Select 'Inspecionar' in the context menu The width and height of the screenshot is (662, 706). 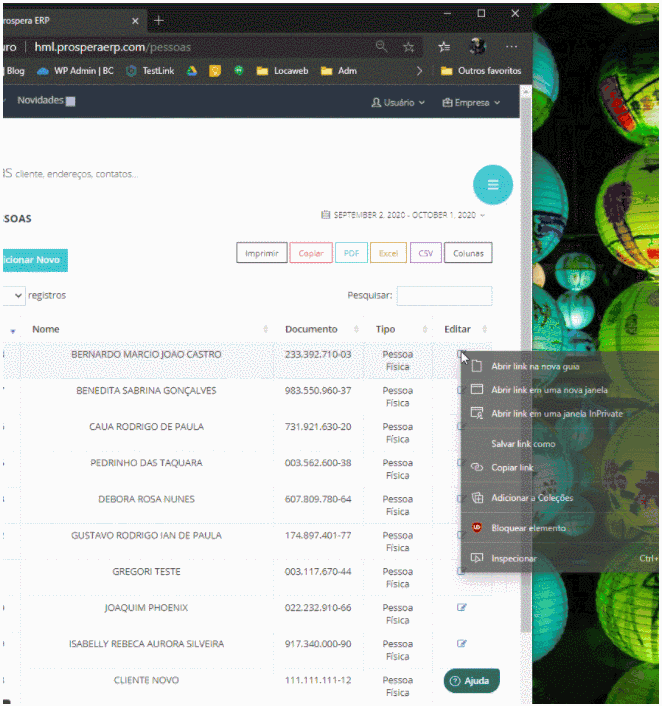[514, 558]
